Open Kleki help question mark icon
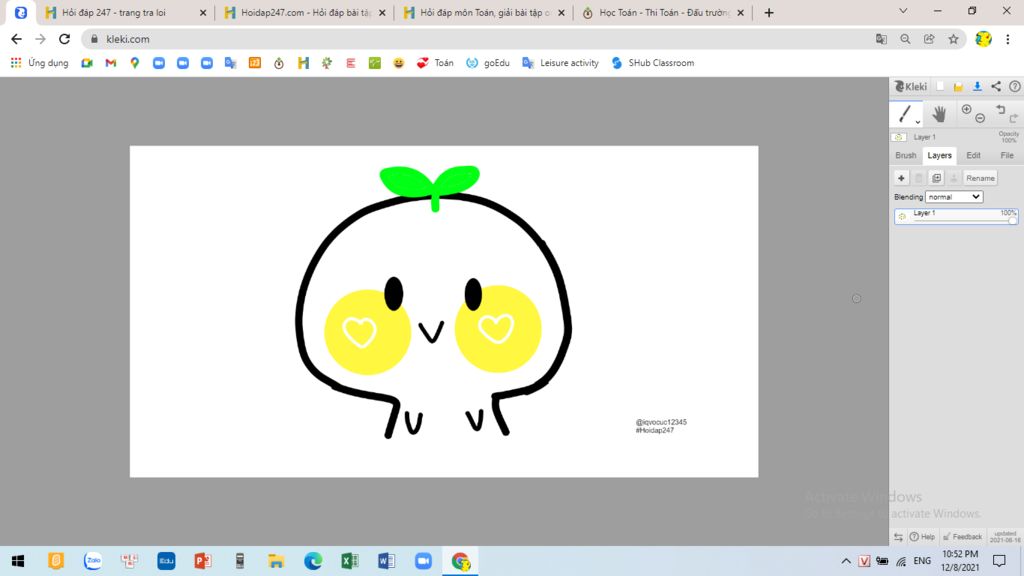The width and height of the screenshot is (1024, 576). (1015, 86)
